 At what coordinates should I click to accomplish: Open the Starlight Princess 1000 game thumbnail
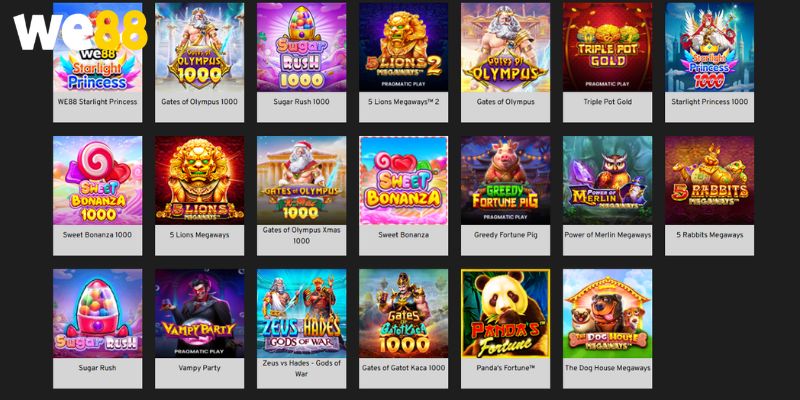click(x=710, y=47)
